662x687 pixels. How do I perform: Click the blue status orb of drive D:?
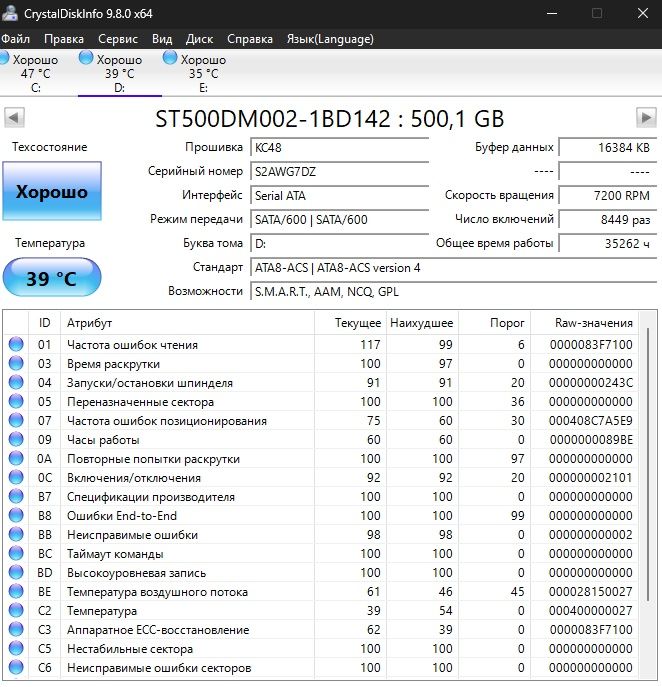(85, 57)
